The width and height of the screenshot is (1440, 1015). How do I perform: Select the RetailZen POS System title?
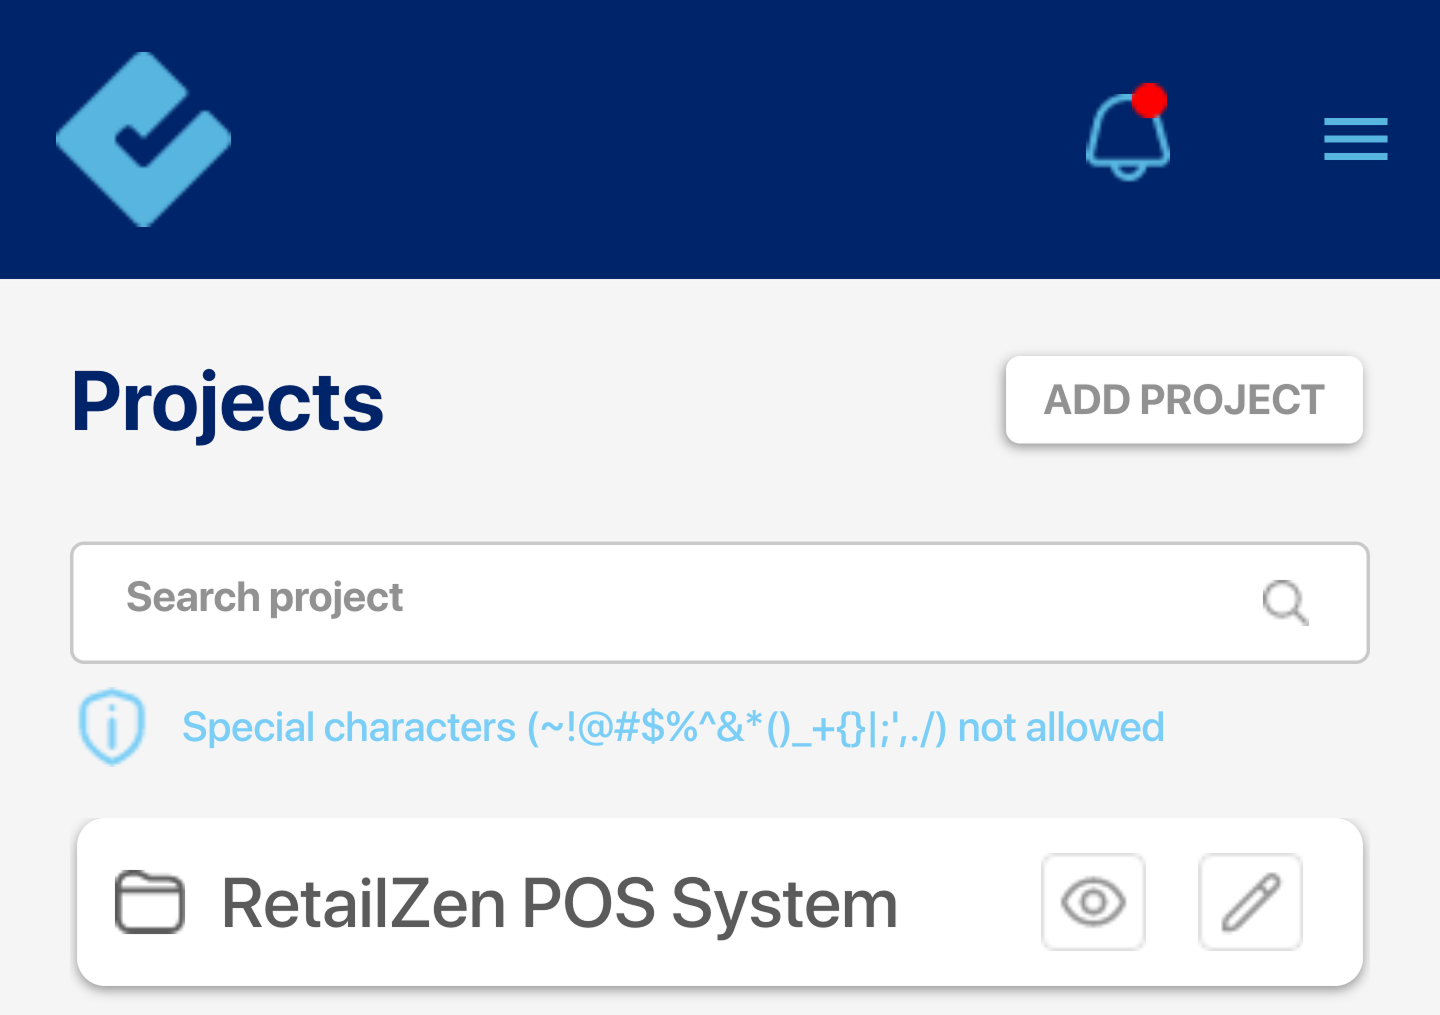[559, 904]
